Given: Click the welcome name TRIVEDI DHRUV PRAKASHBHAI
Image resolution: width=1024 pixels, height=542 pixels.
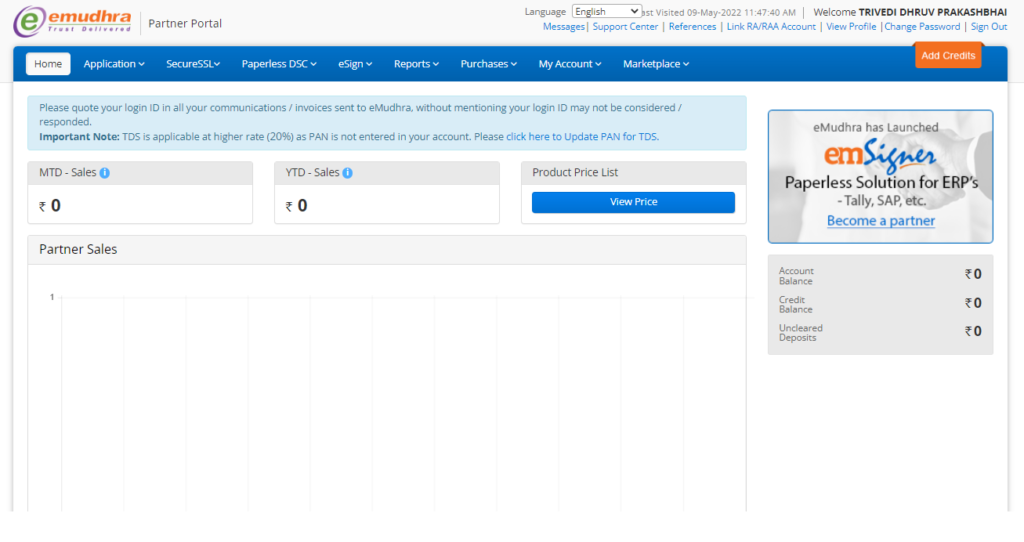Looking at the screenshot, I should click(933, 12).
